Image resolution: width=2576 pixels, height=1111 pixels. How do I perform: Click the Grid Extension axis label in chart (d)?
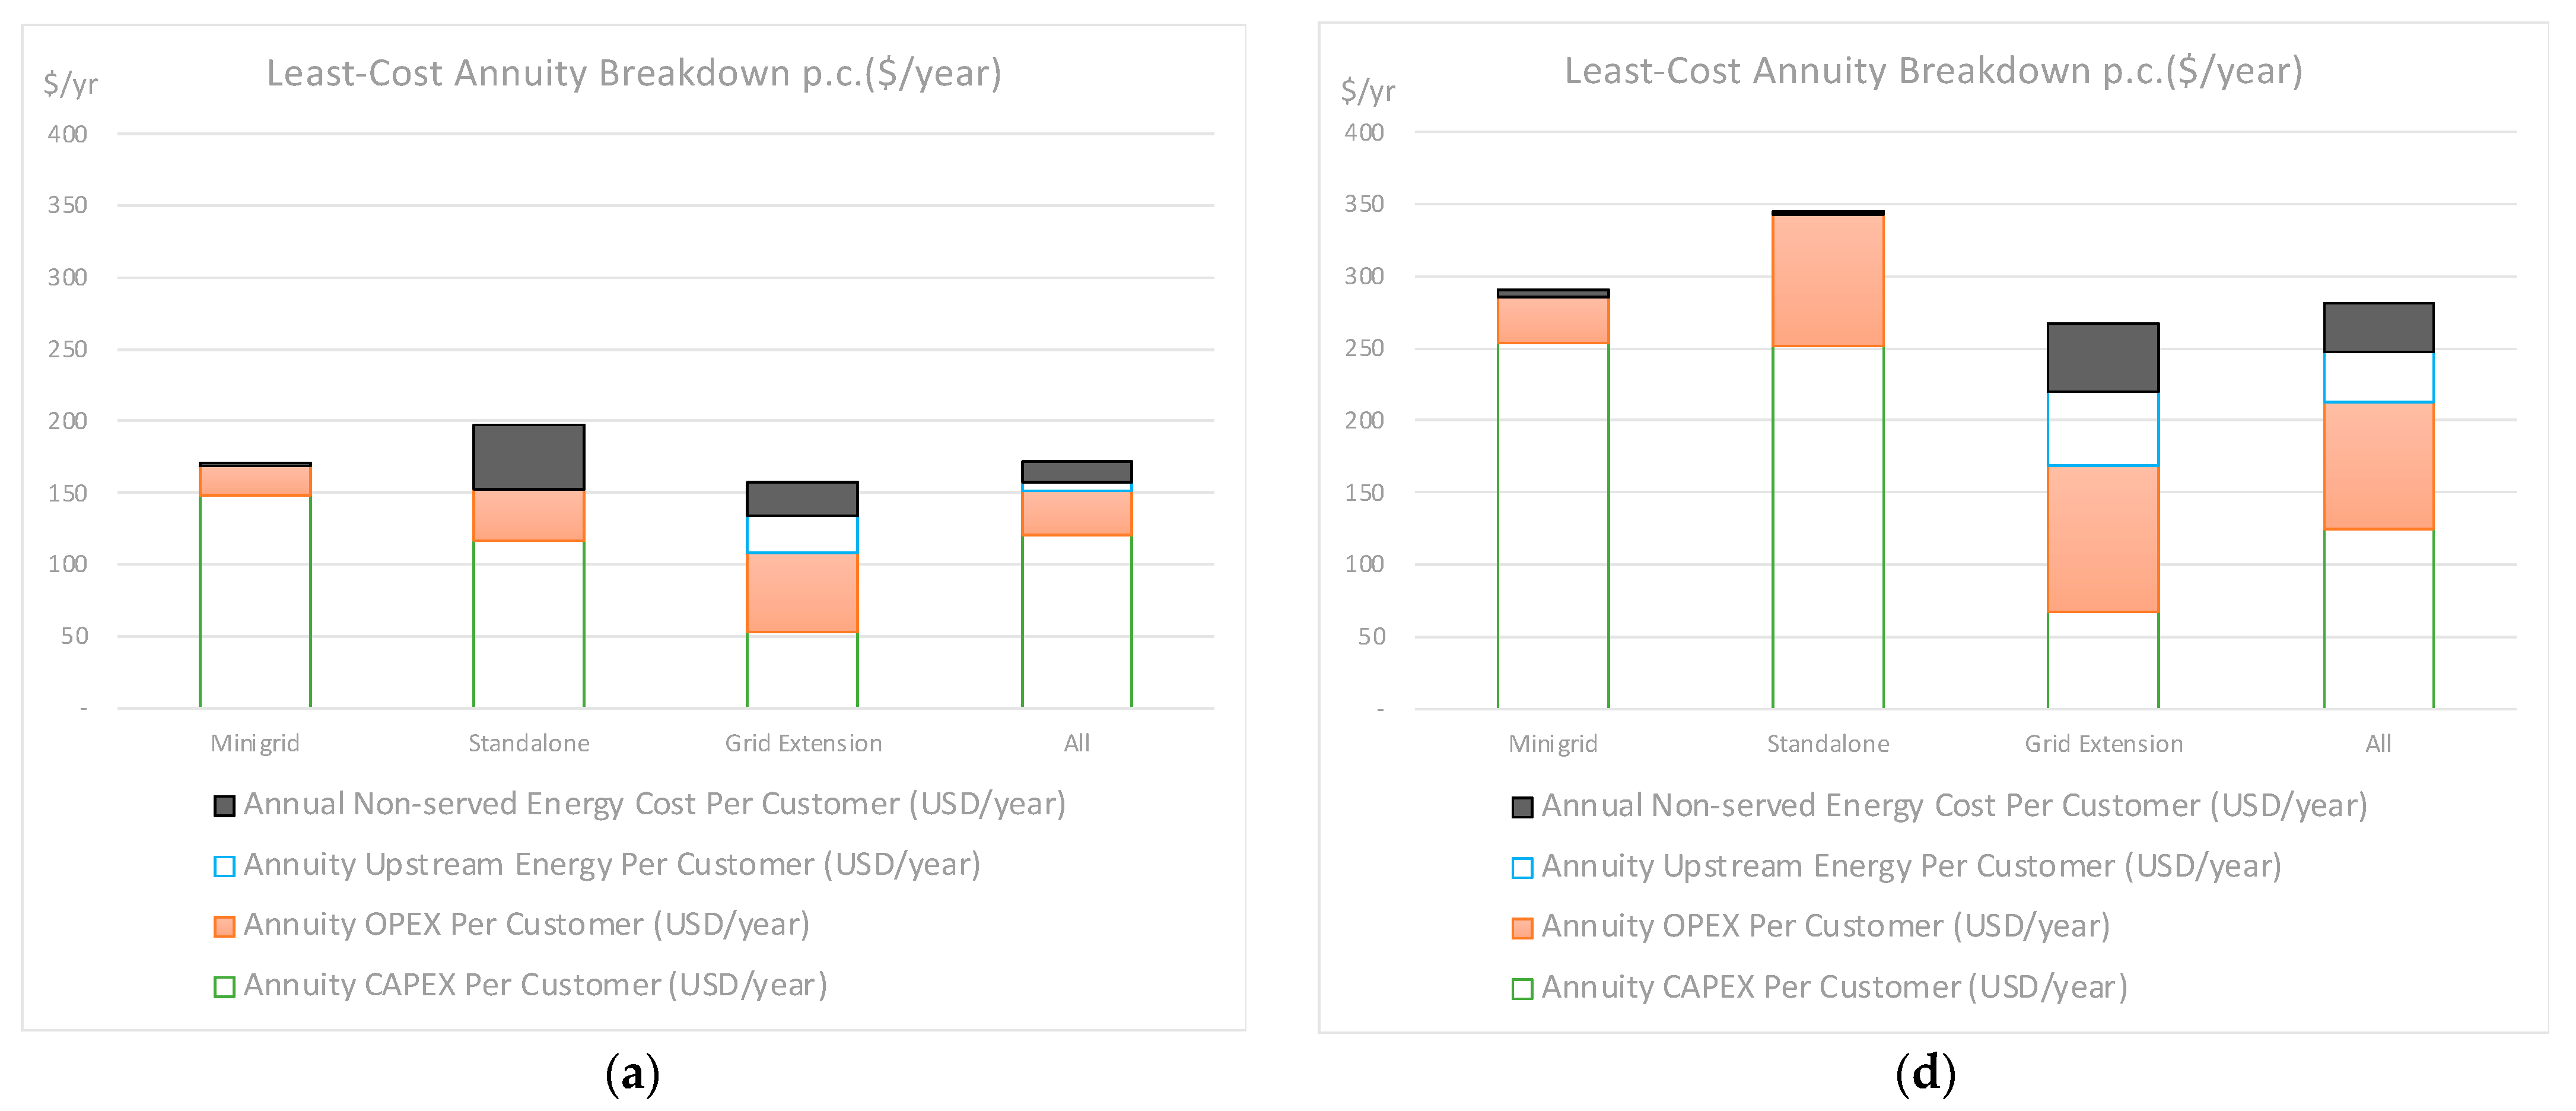[x=2103, y=744]
